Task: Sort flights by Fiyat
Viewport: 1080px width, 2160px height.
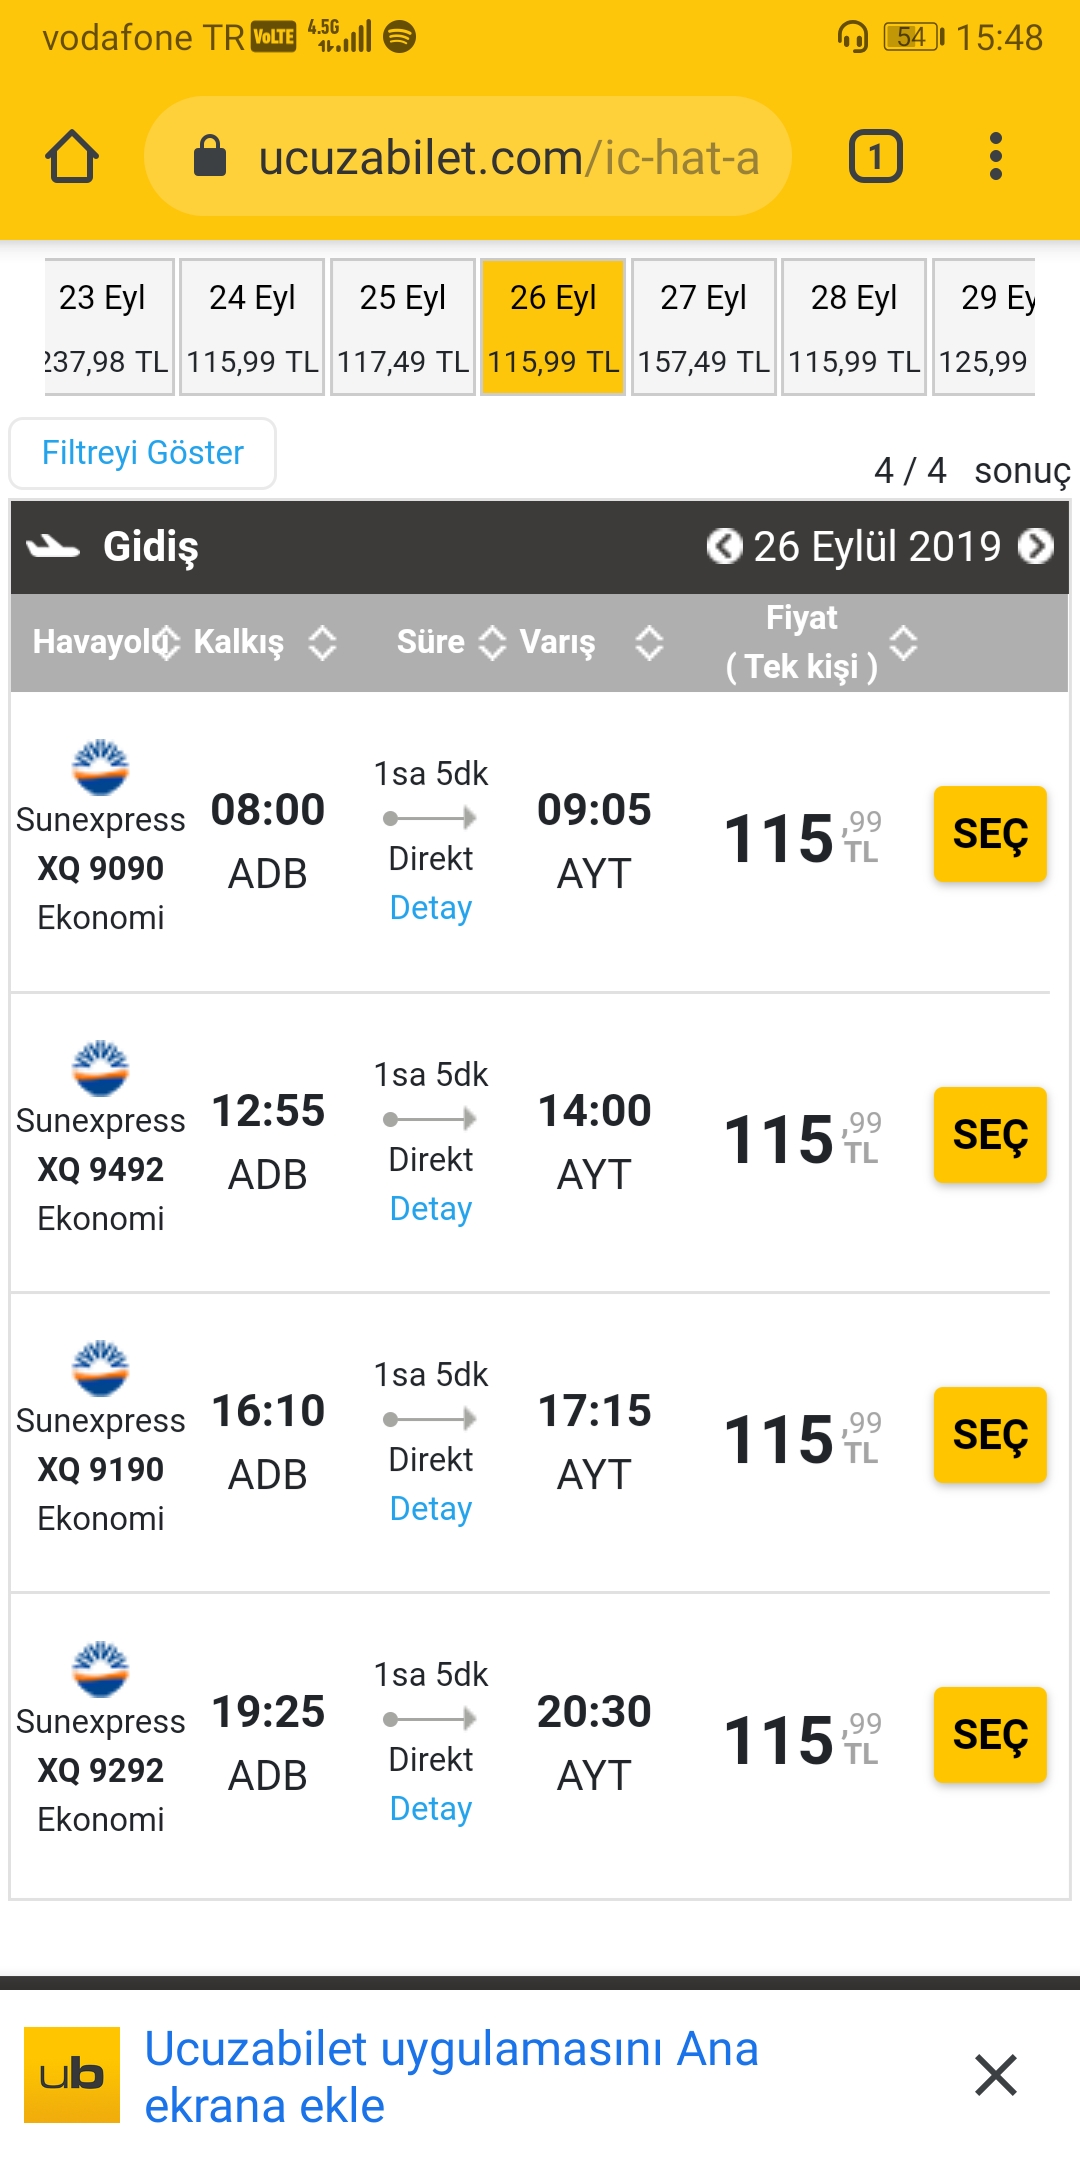Action: click(x=903, y=642)
